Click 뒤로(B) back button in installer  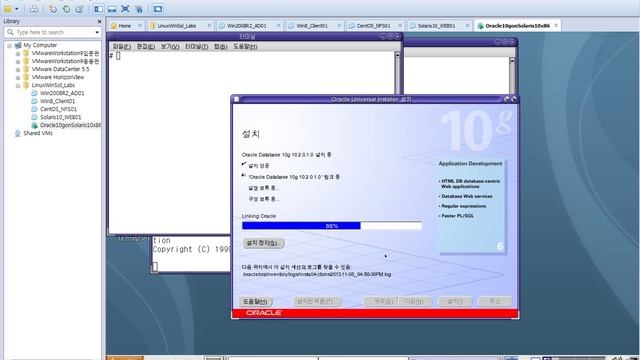[380, 302]
